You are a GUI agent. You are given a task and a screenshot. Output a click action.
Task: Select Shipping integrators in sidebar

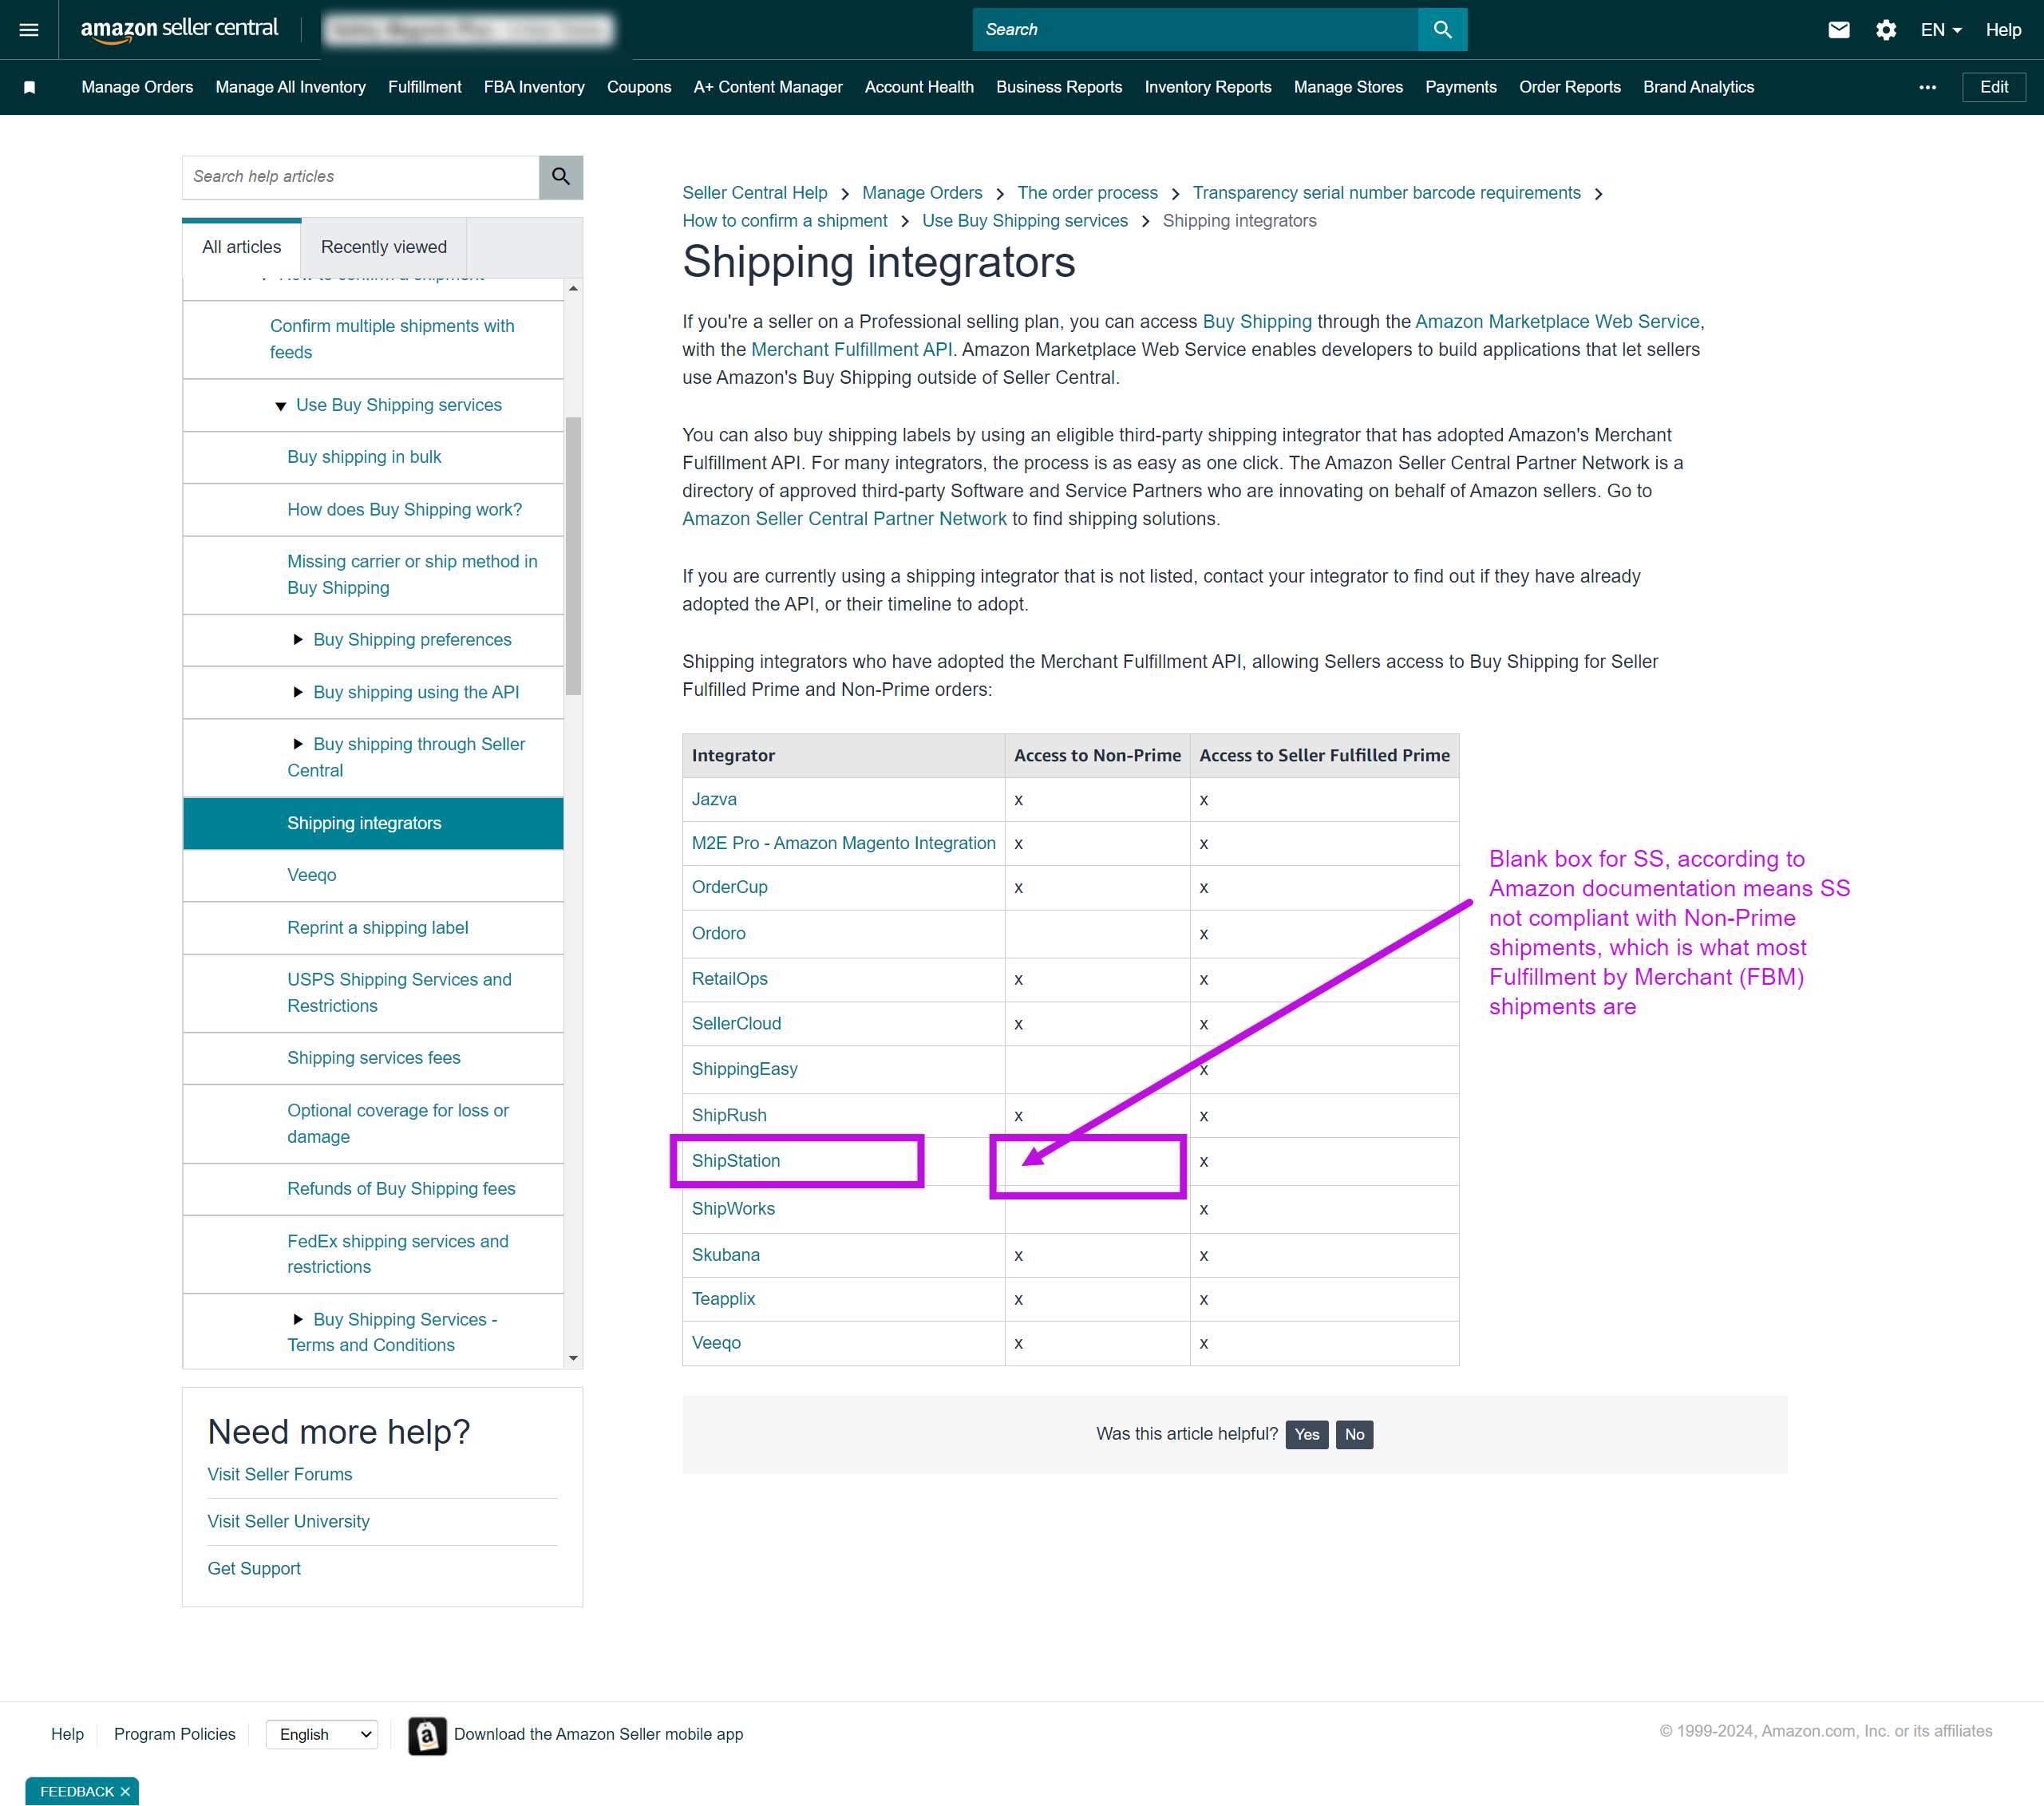click(x=373, y=824)
